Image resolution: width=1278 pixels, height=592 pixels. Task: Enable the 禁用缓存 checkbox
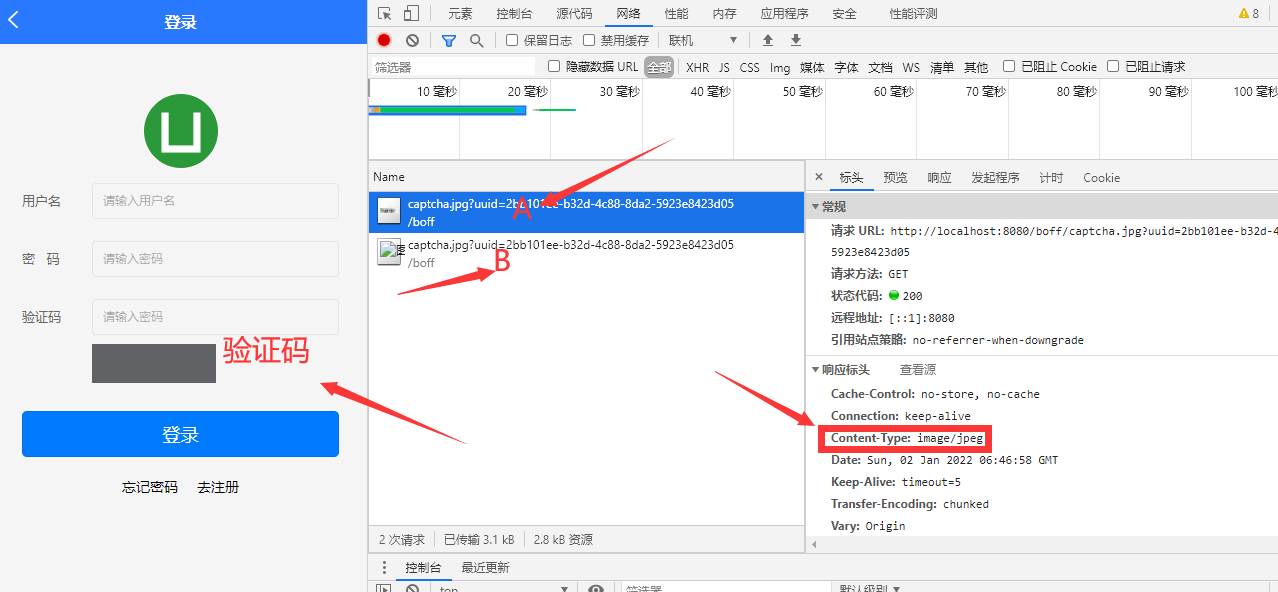(589, 40)
